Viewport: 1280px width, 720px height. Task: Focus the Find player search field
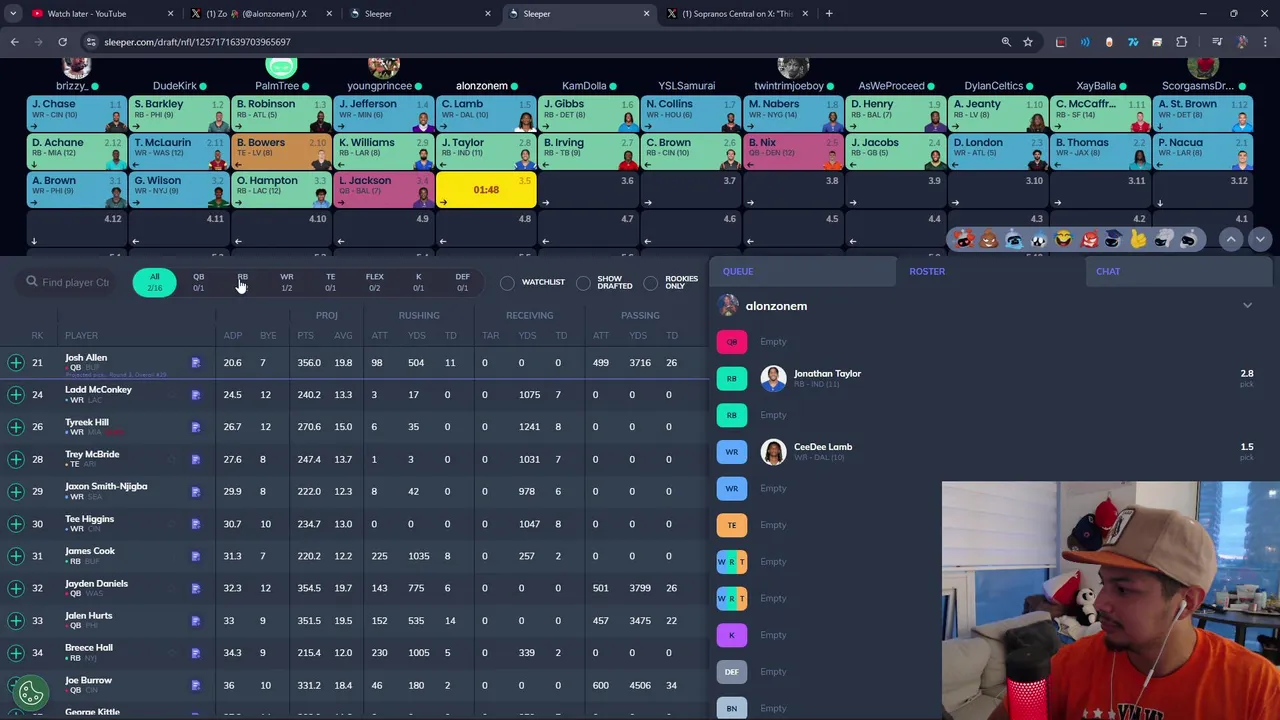pyautogui.click(x=68, y=283)
